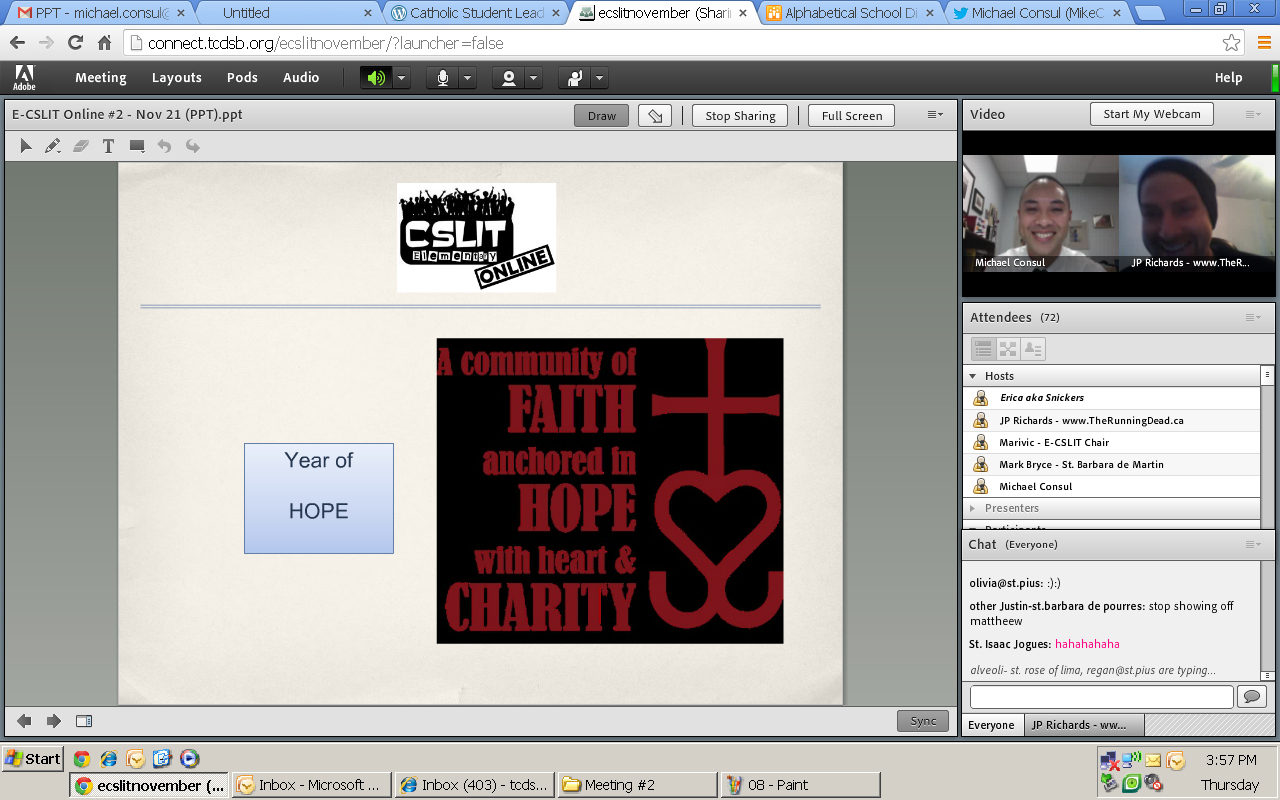
Task: Mute the green speaker audio button
Action: tap(376, 78)
